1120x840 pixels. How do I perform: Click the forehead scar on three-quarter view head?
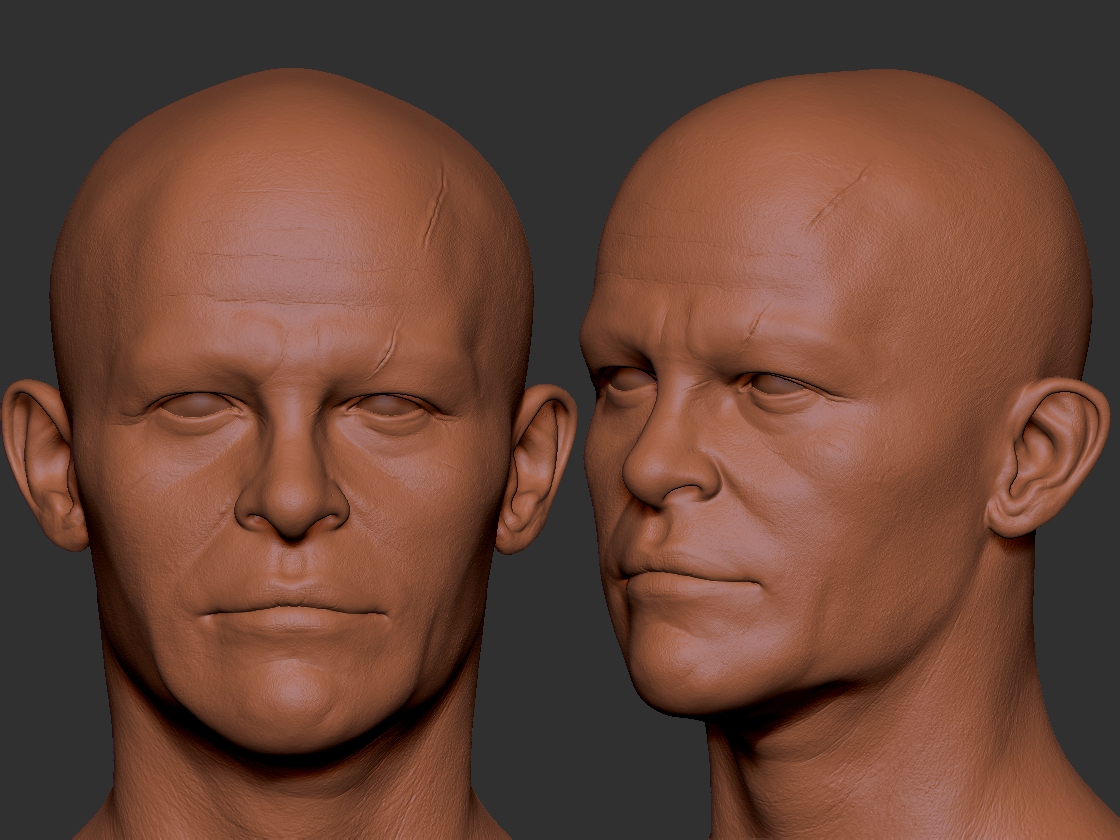pyautogui.click(x=837, y=197)
